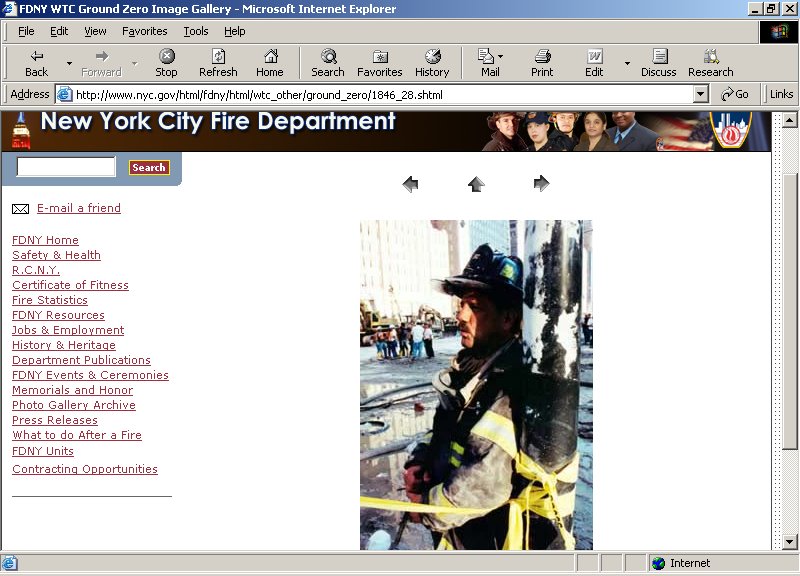Go to the Home page icon

point(269,62)
